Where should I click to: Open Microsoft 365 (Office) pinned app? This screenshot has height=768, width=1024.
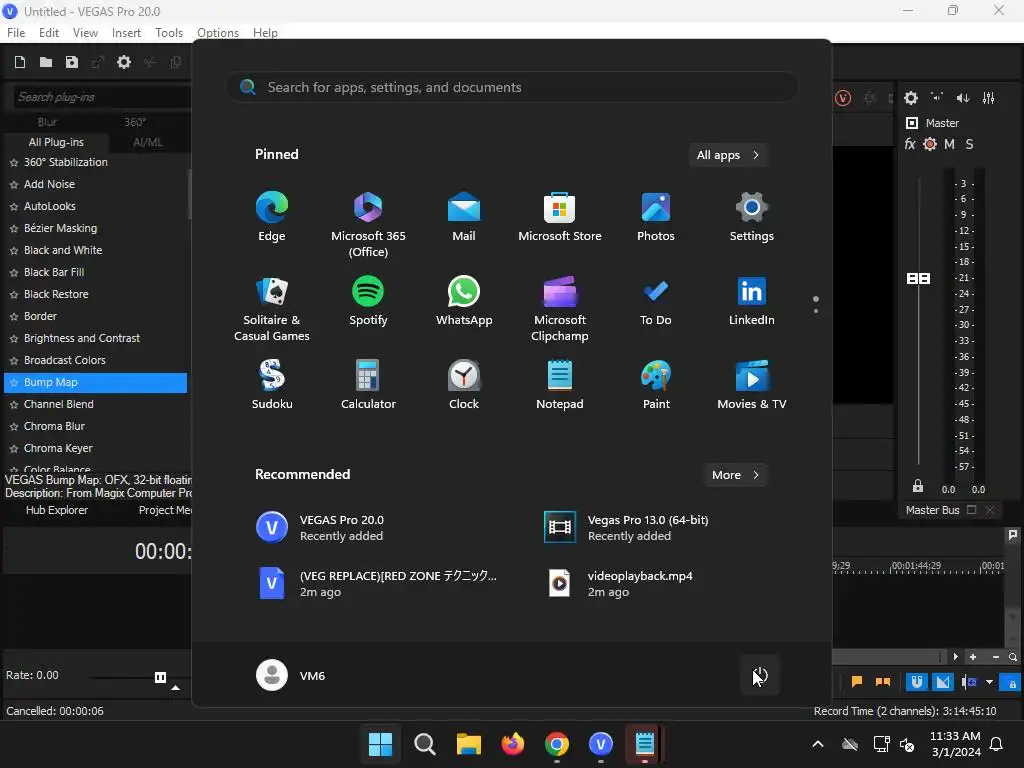click(x=368, y=225)
